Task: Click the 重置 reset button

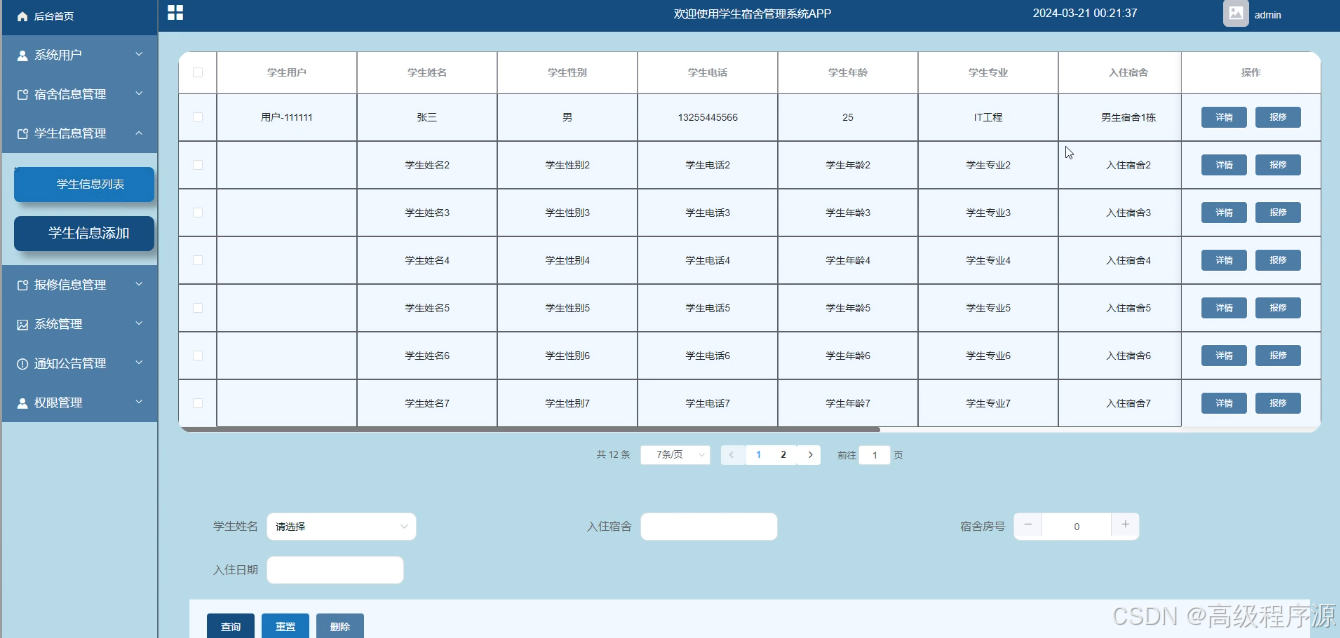Action: tap(285, 626)
